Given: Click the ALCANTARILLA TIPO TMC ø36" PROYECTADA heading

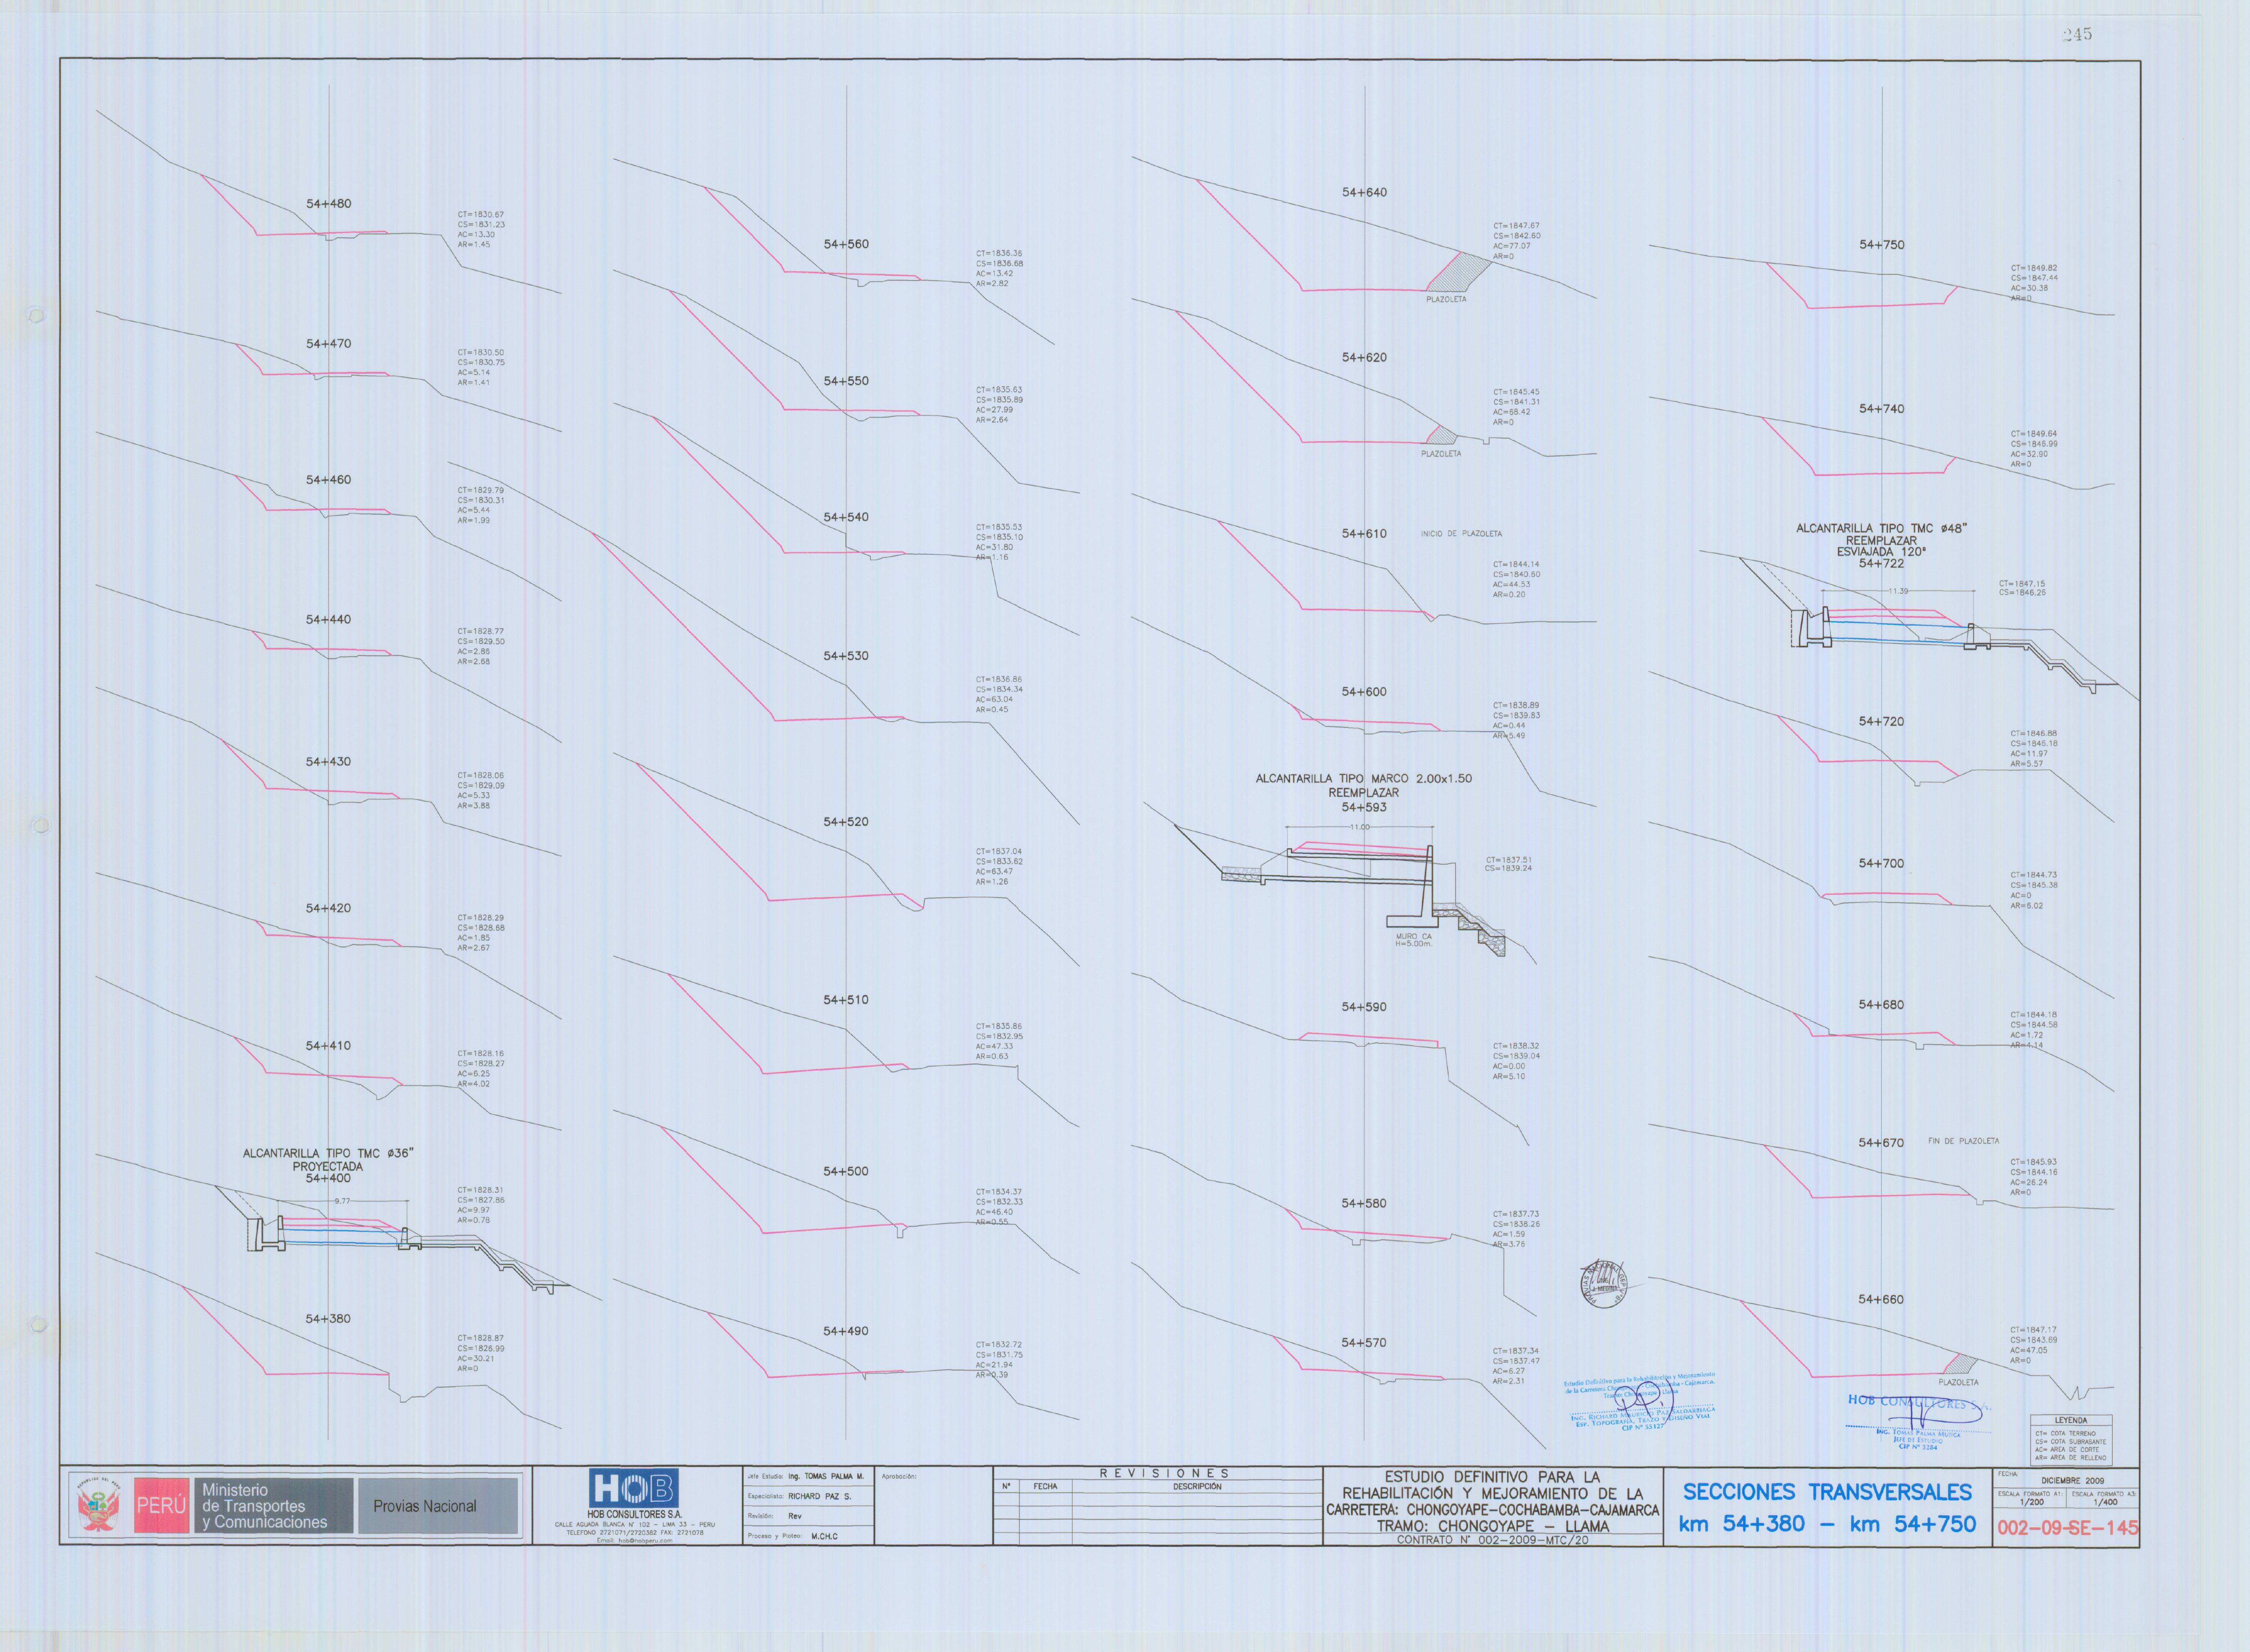Looking at the screenshot, I should click(328, 1160).
